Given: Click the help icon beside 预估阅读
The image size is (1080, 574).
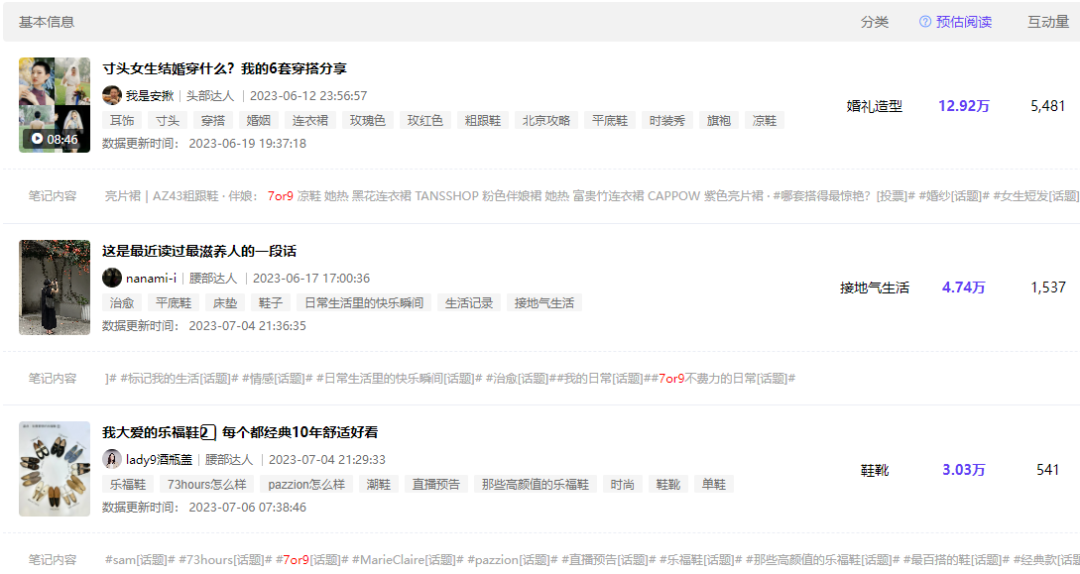Looking at the screenshot, I should (x=925, y=22).
